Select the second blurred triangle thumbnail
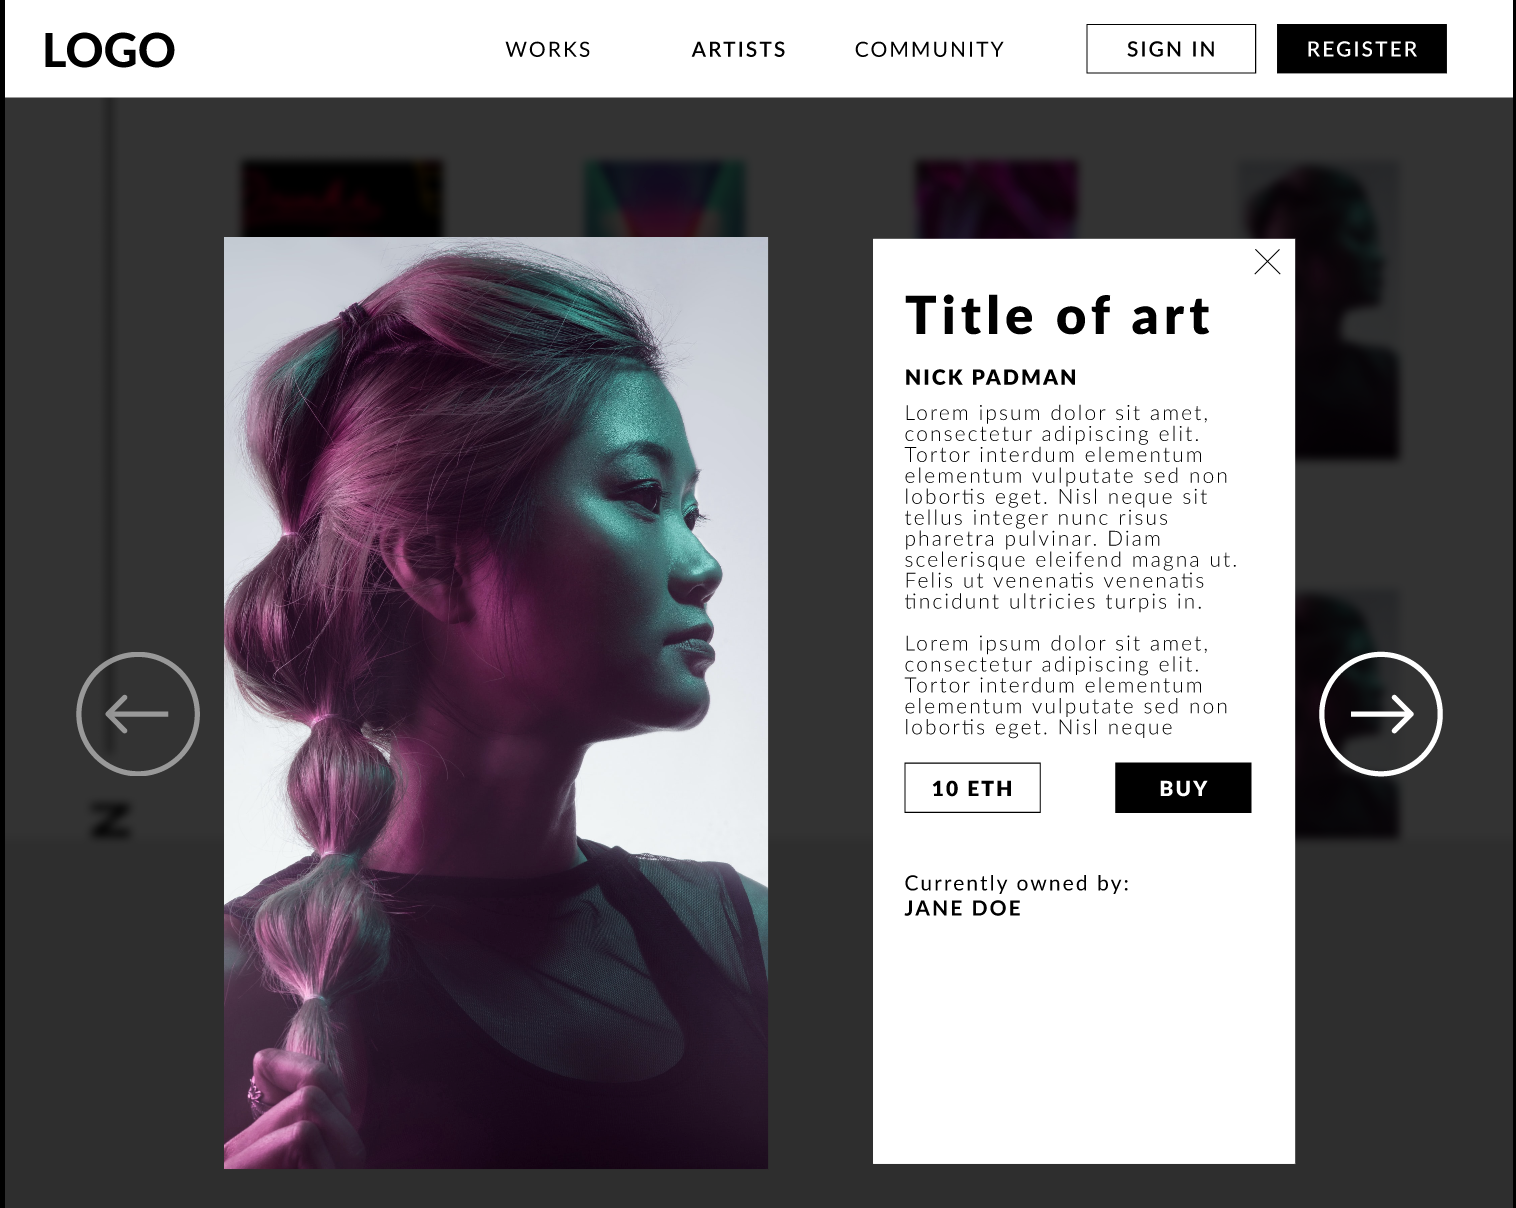The width and height of the screenshot is (1516, 1208). click(x=665, y=199)
